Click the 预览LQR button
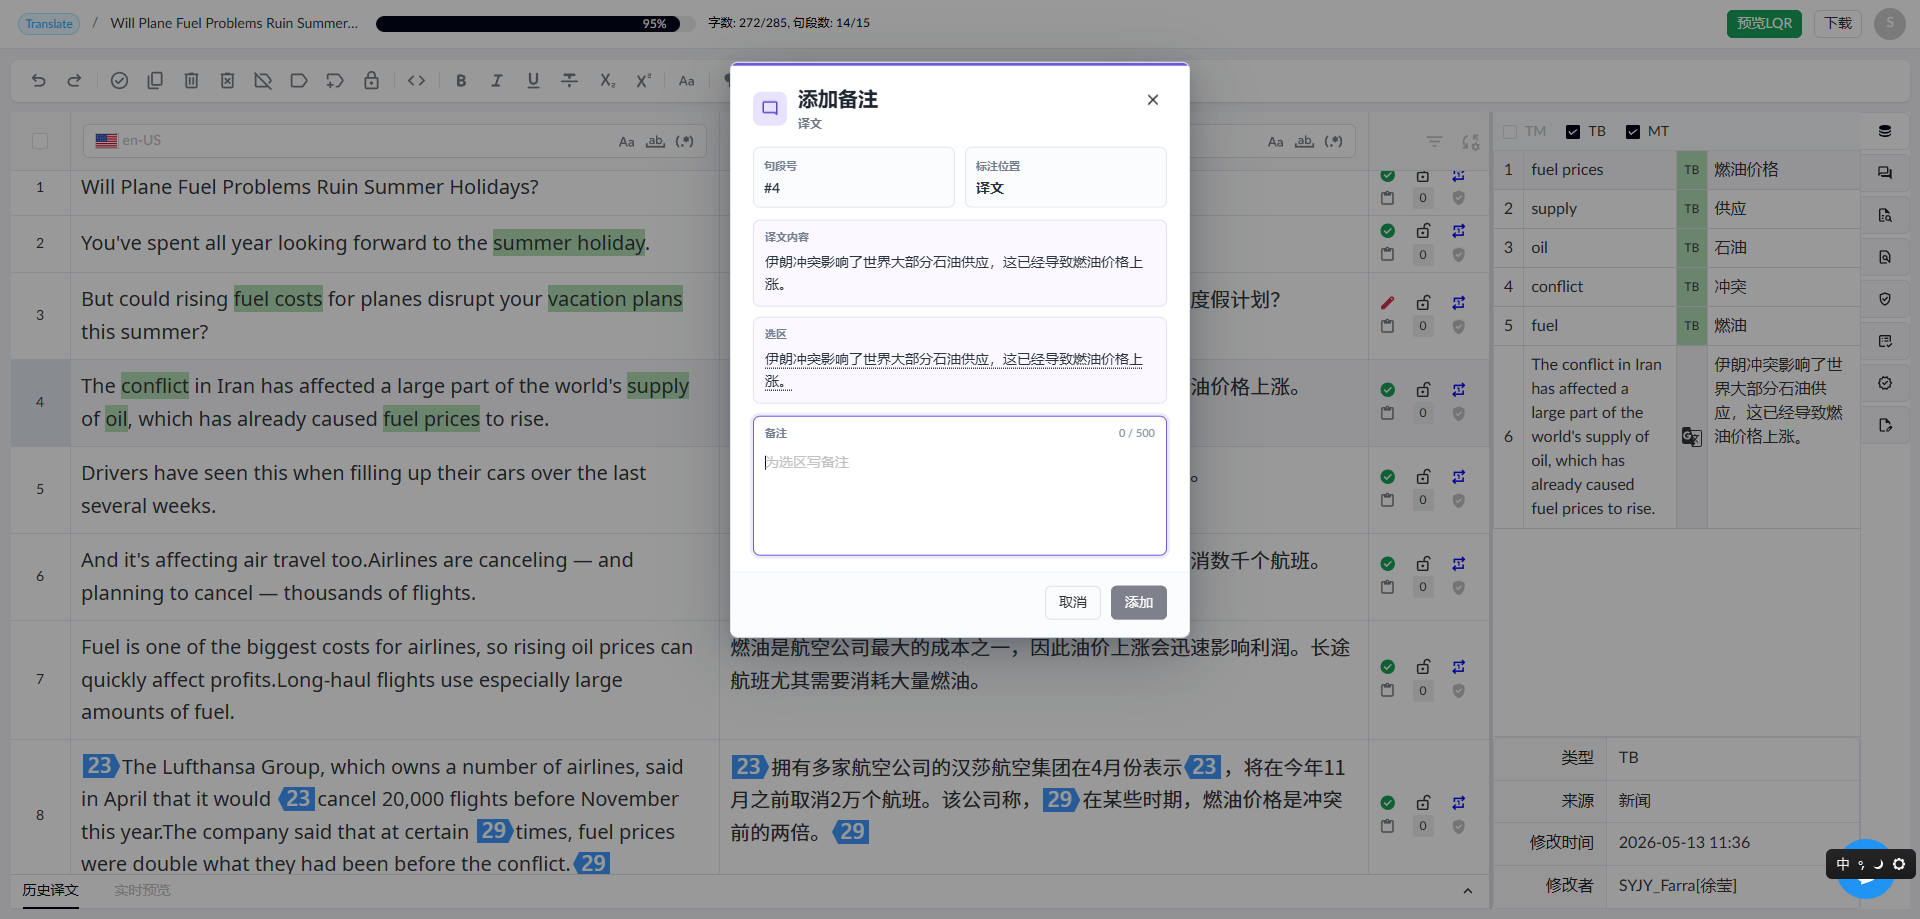Viewport: 1920px width, 919px height. [1764, 23]
